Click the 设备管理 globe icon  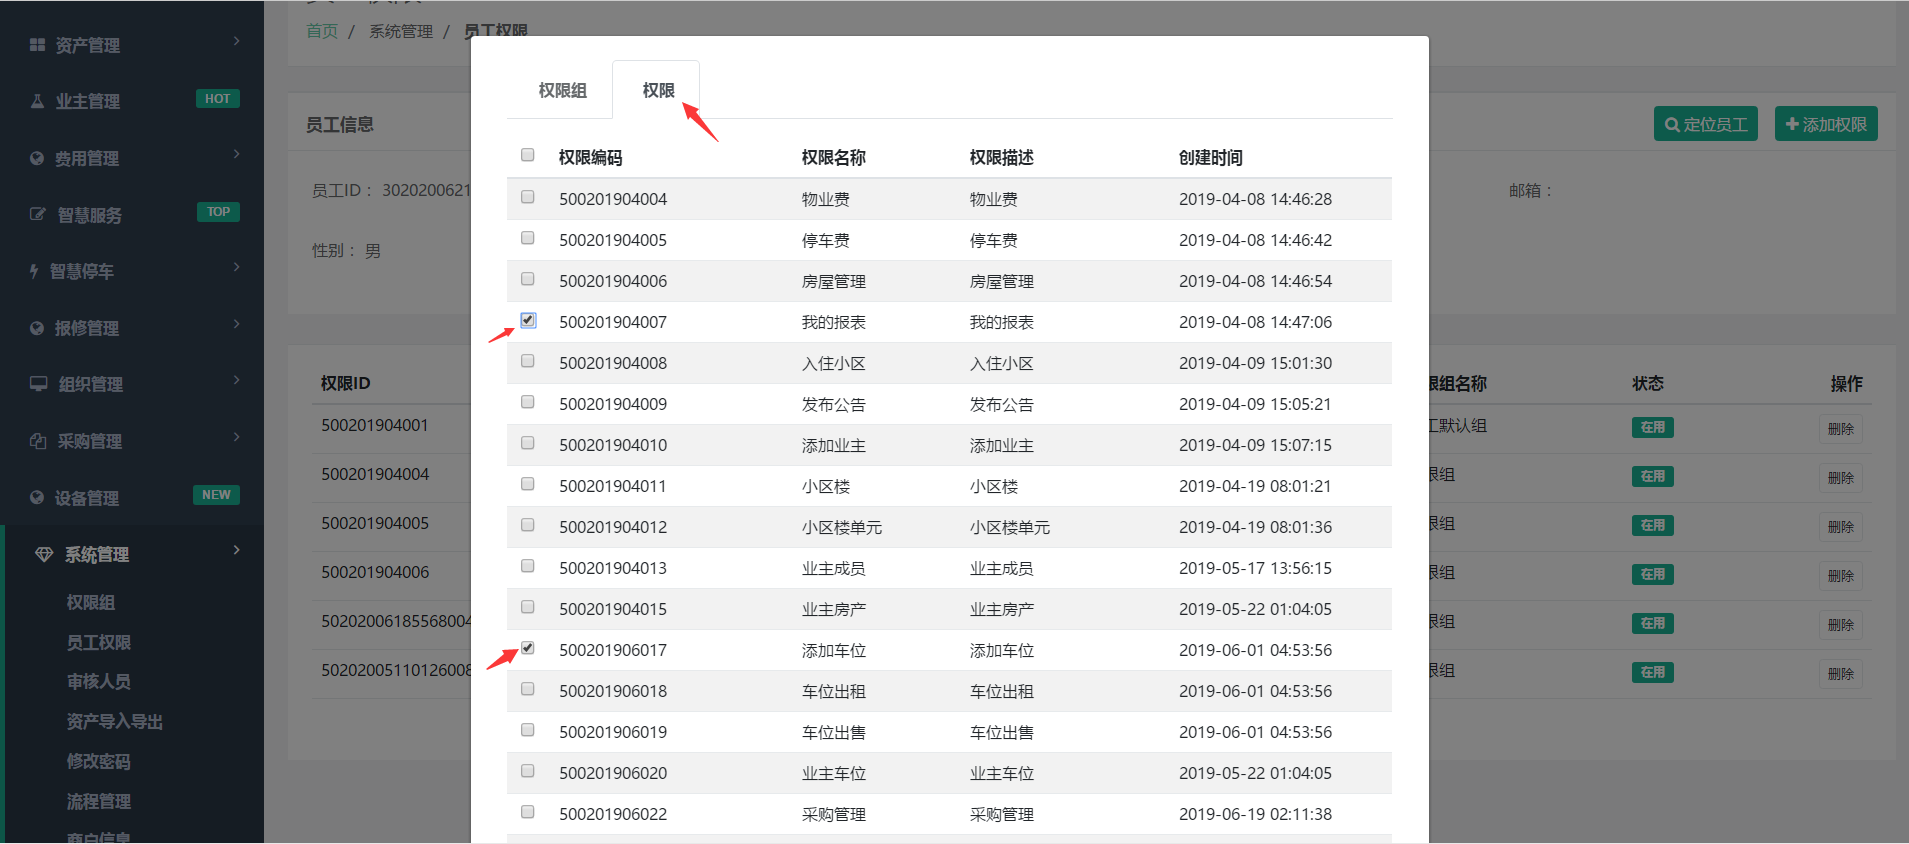(37, 497)
